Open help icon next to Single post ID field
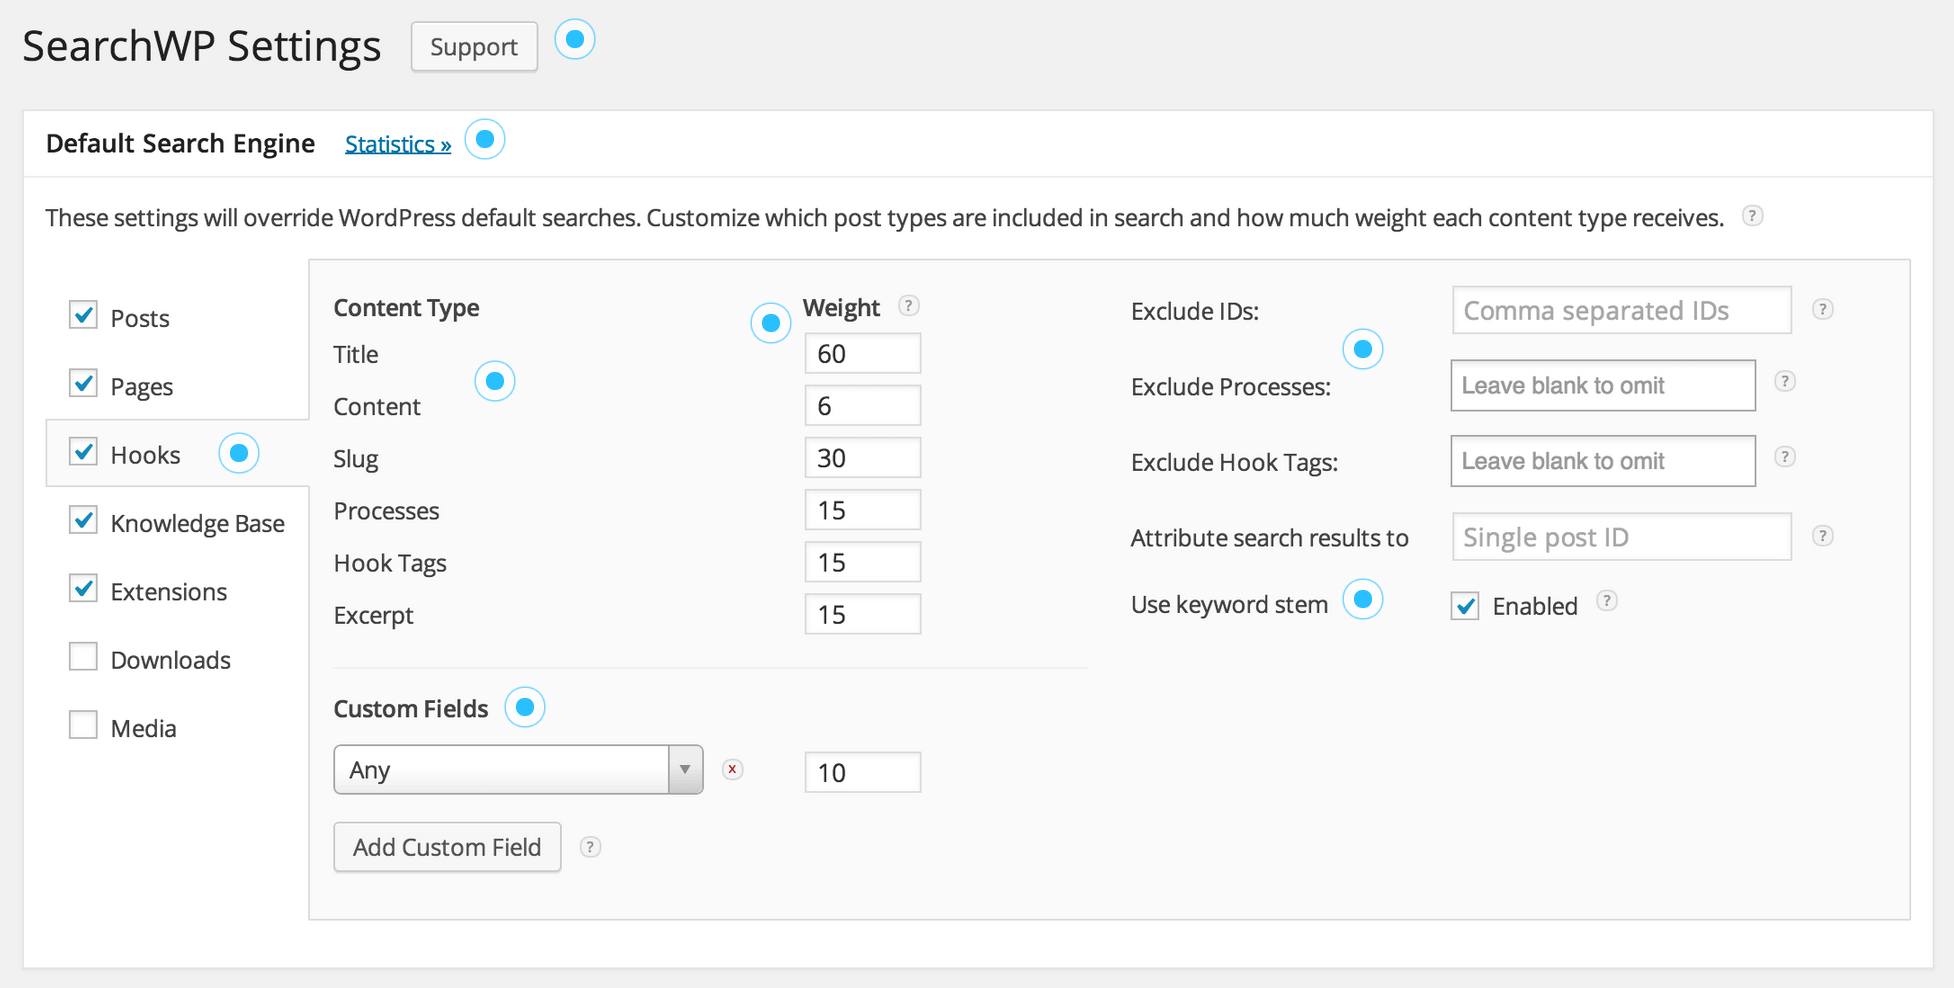1954x988 pixels. 1823,536
